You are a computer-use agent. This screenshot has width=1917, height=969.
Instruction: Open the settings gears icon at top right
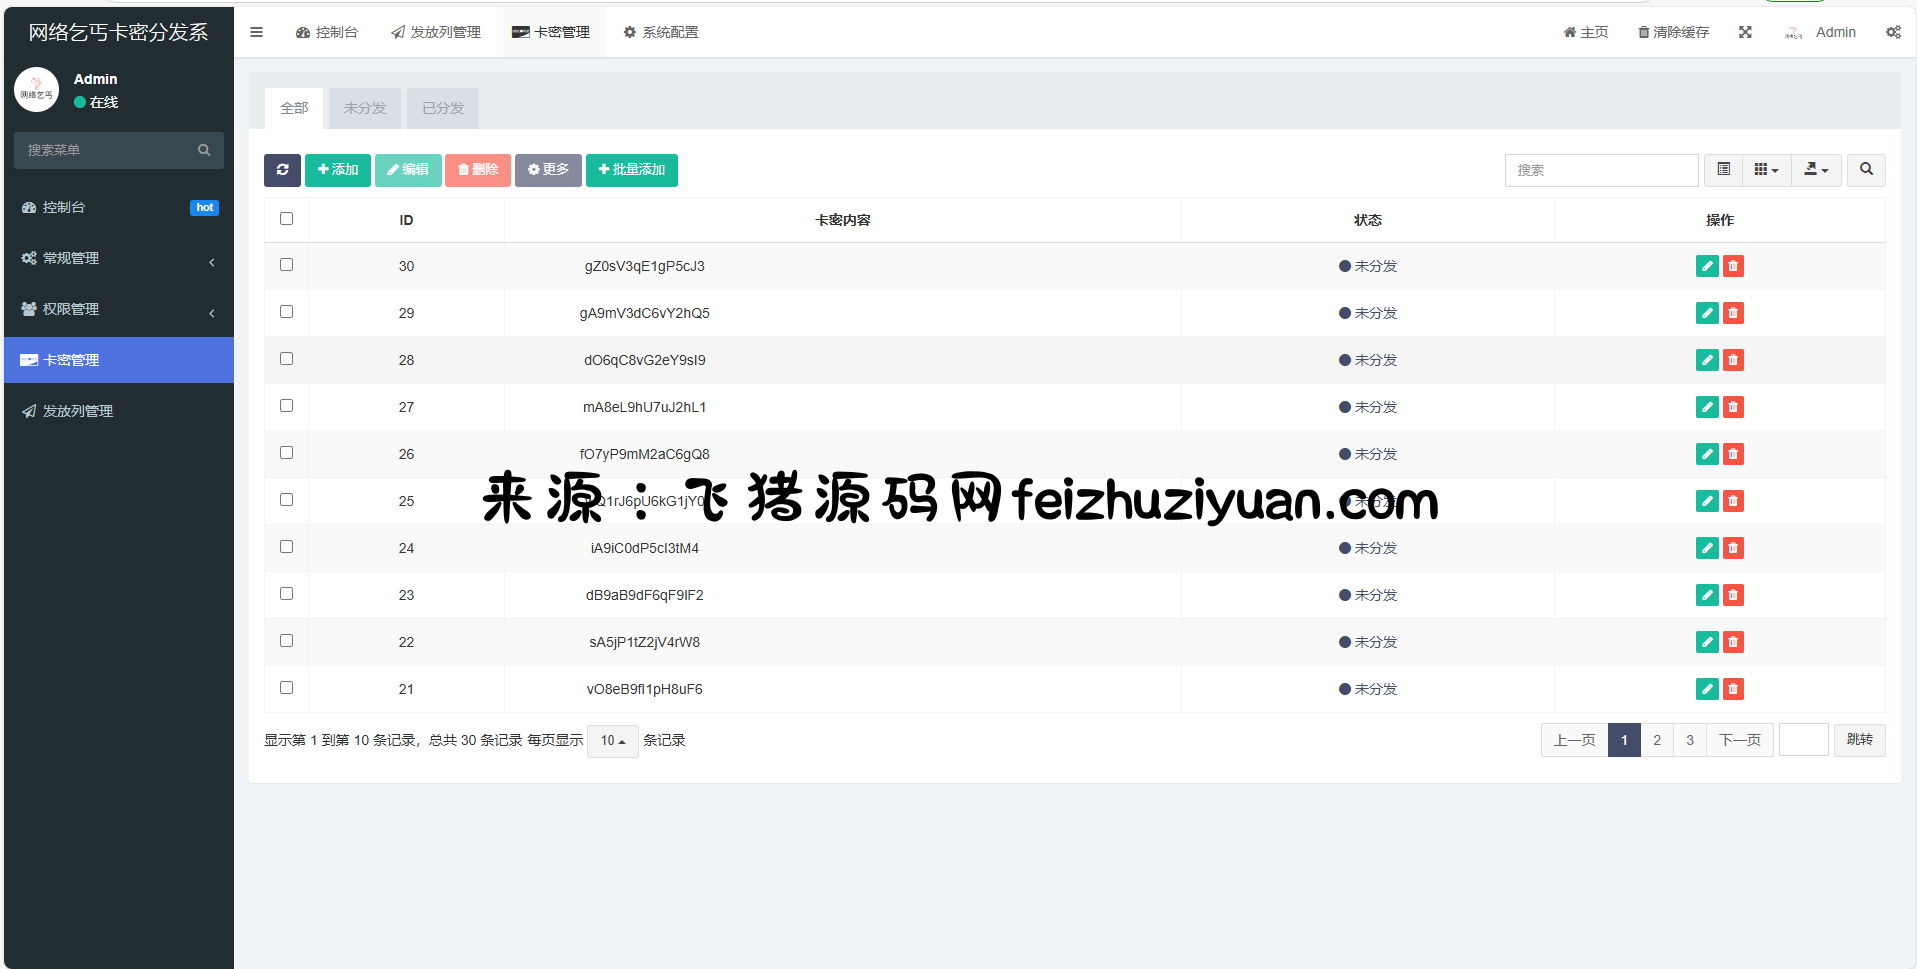(1893, 32)
